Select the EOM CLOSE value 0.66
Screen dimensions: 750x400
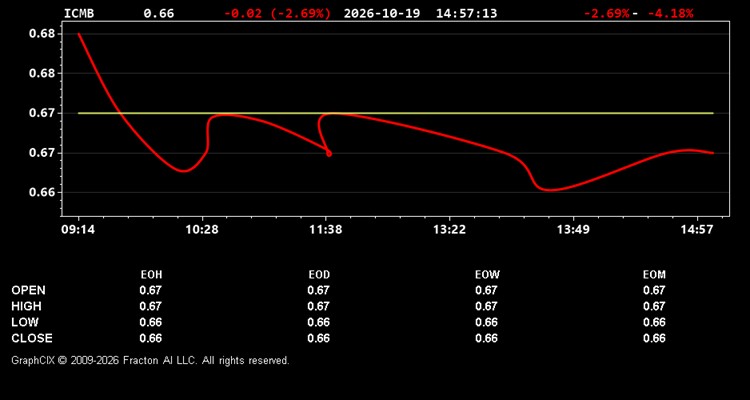(x=654, y=338)
